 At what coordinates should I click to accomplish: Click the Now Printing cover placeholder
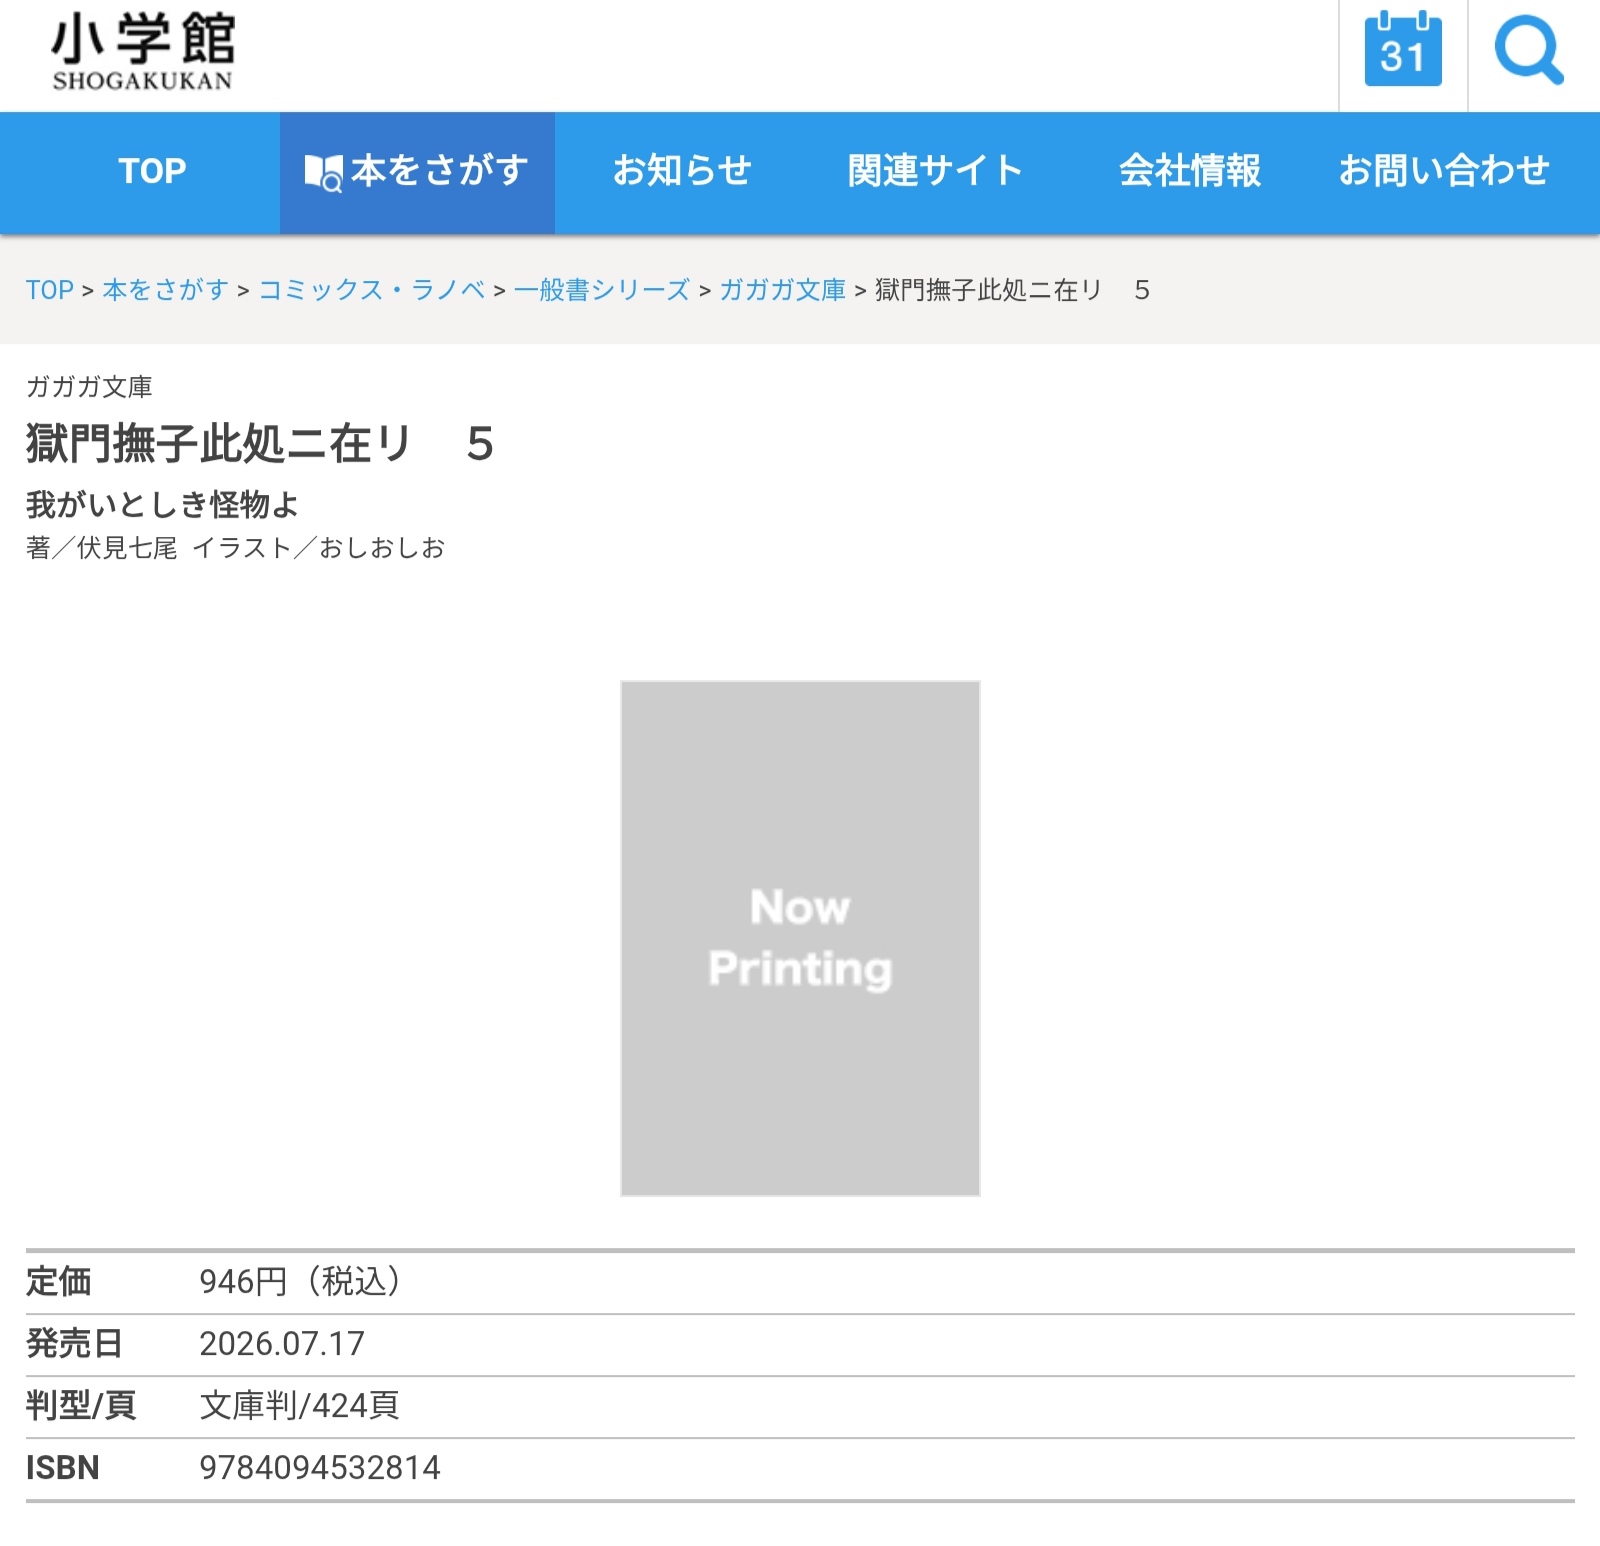point(800,938)
